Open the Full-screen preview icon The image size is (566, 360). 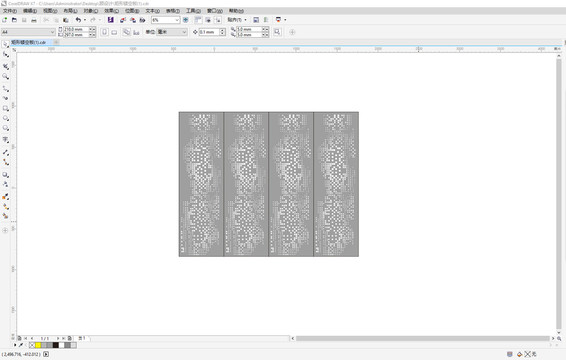(x=186, y=20)
